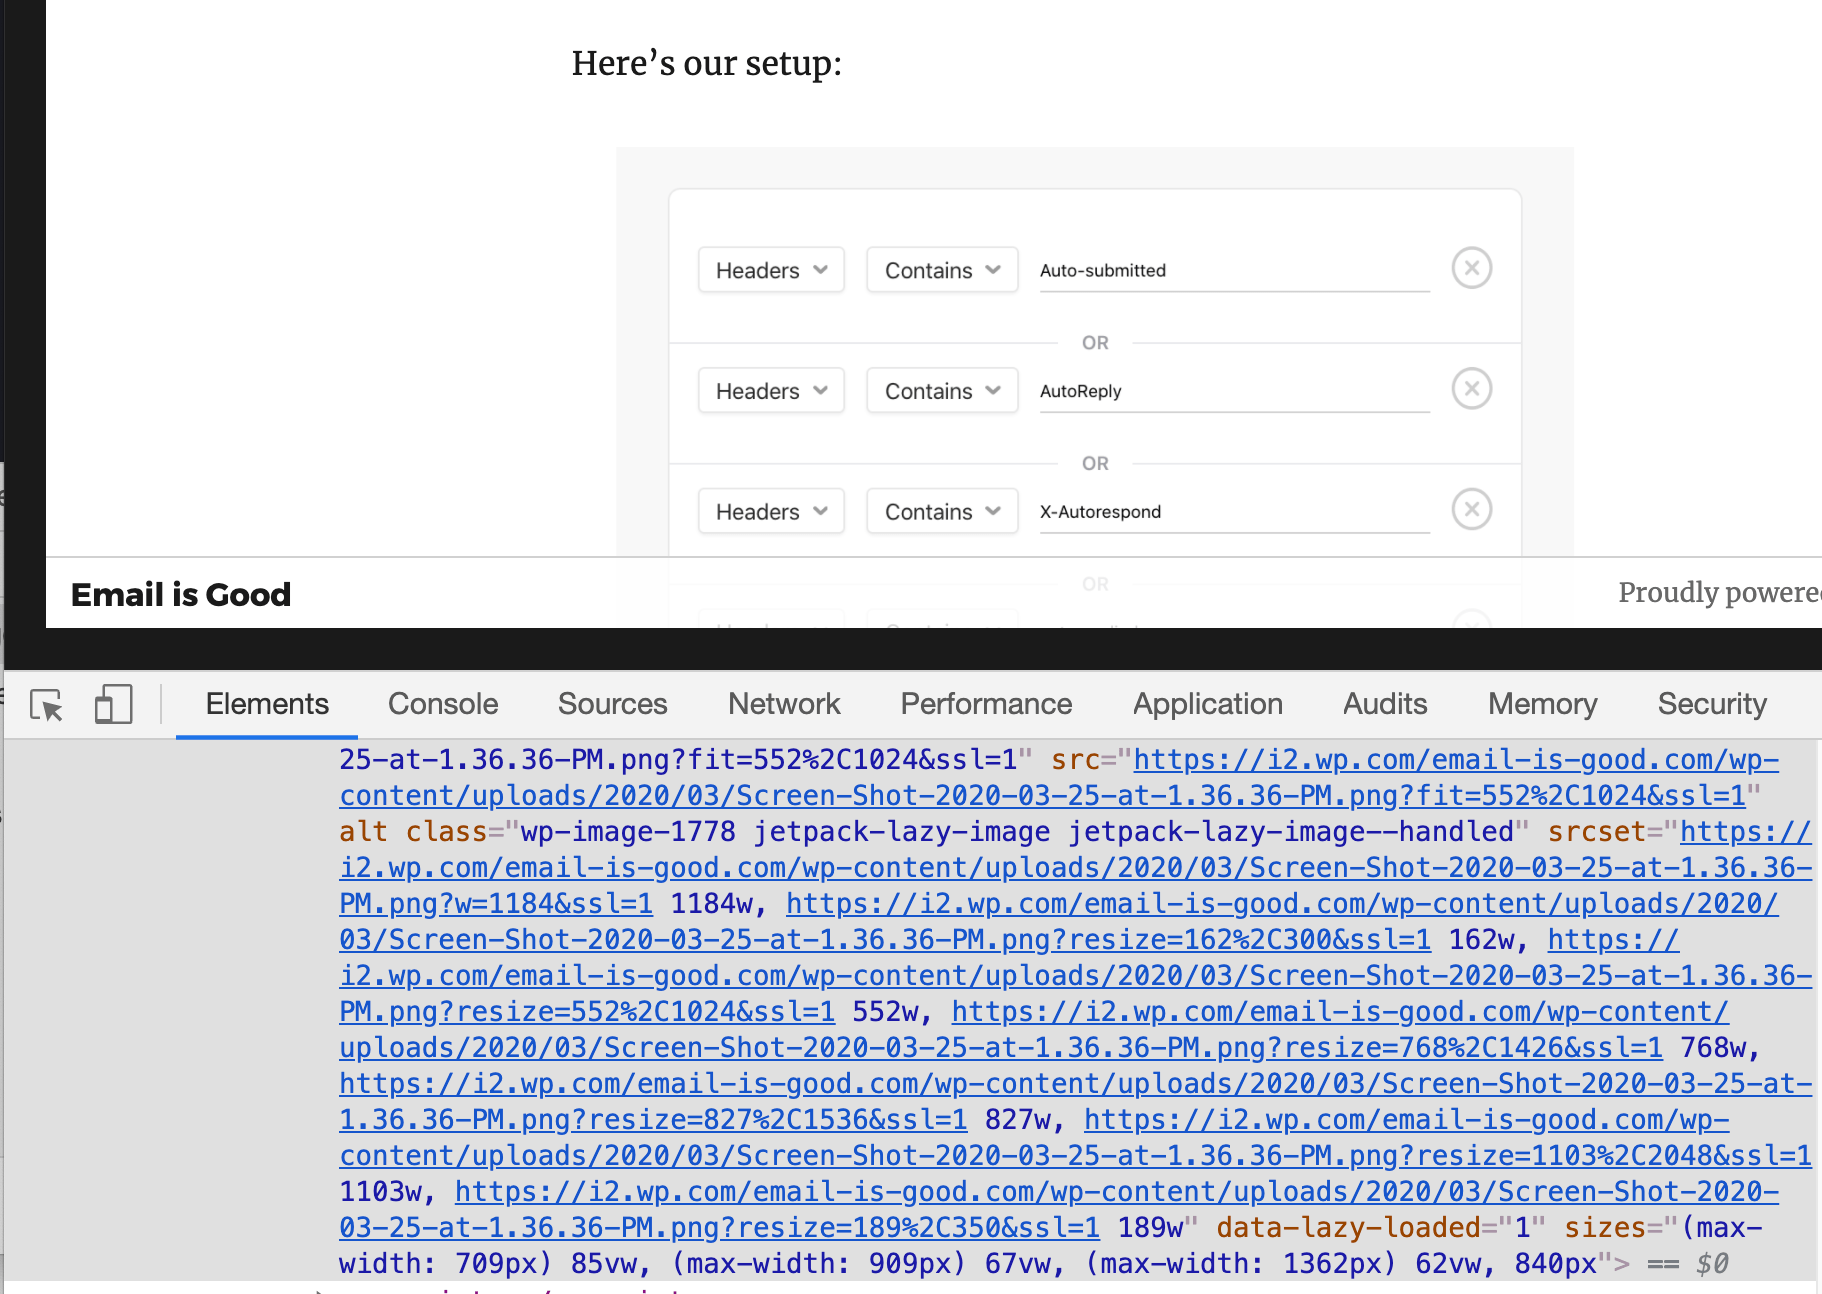Image resolution: width=1822 pixels, height=1294 pixels.
Task: Delete the X-Autorespond rule via X icon
Action: pyautogui.click(x=1471, y=510)
